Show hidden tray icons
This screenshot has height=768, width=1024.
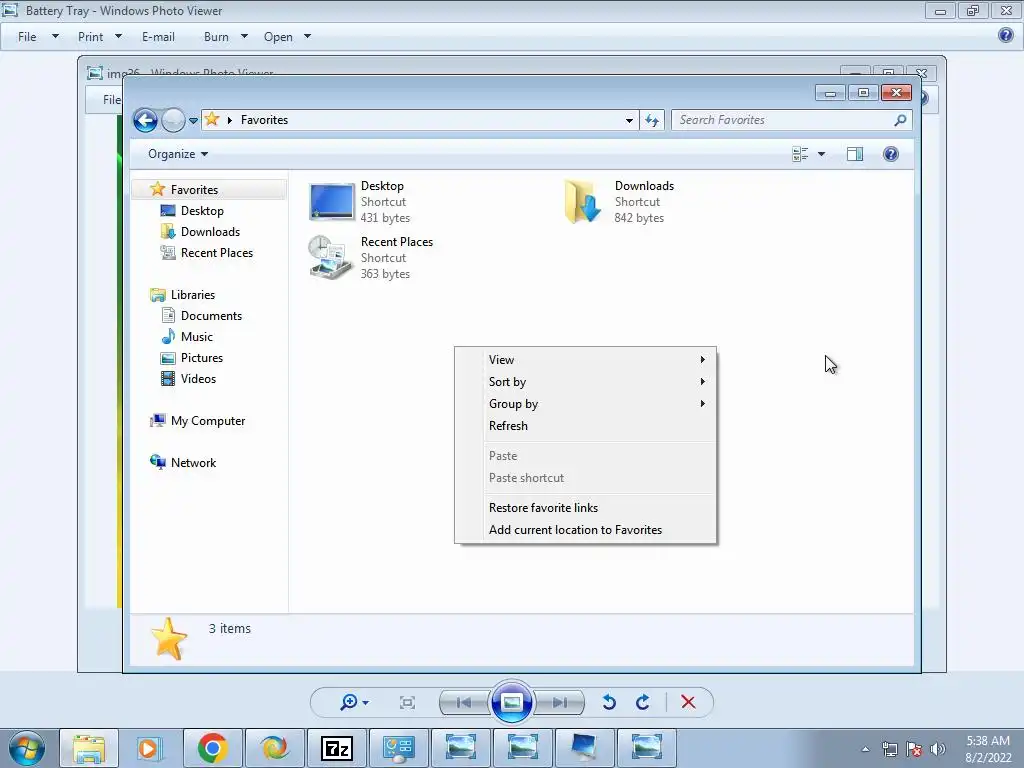pyautogui.click(x=865, y=749)
